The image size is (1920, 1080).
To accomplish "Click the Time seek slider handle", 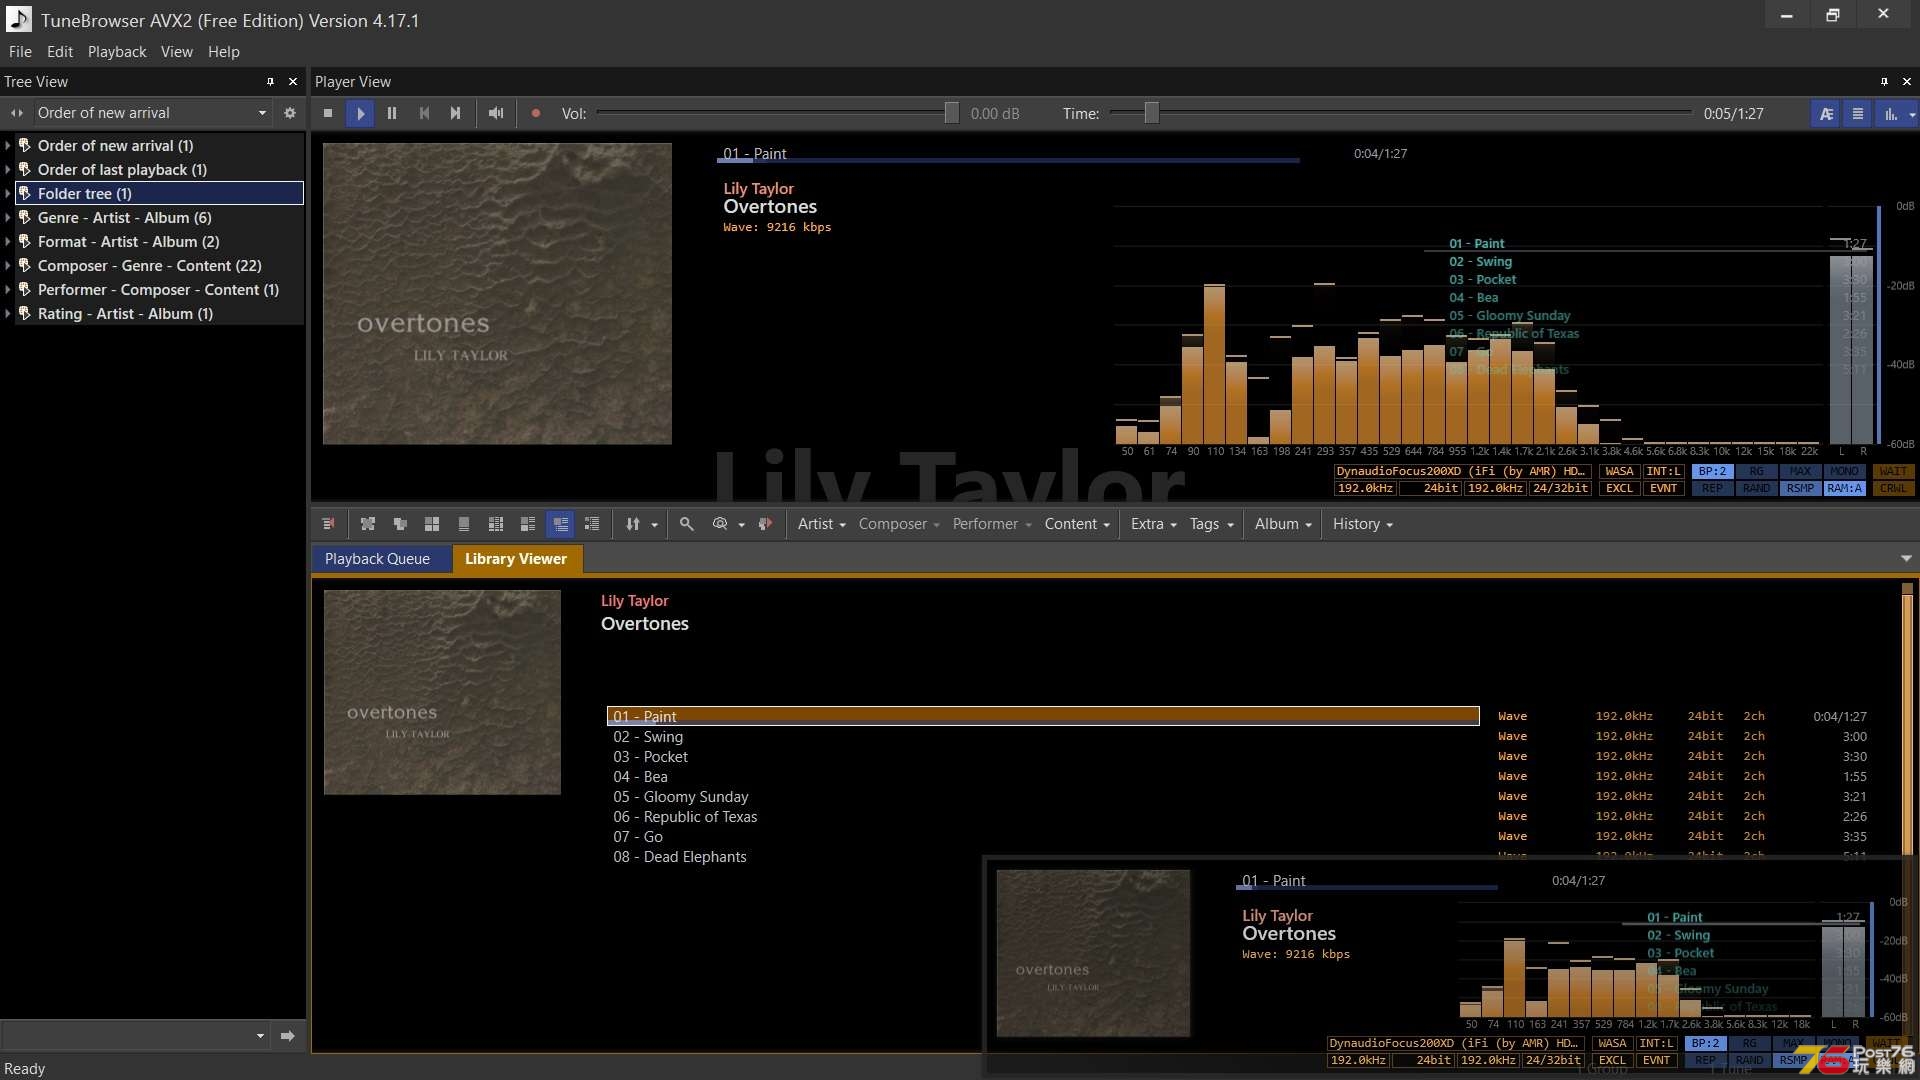I will coord(1152,113).
